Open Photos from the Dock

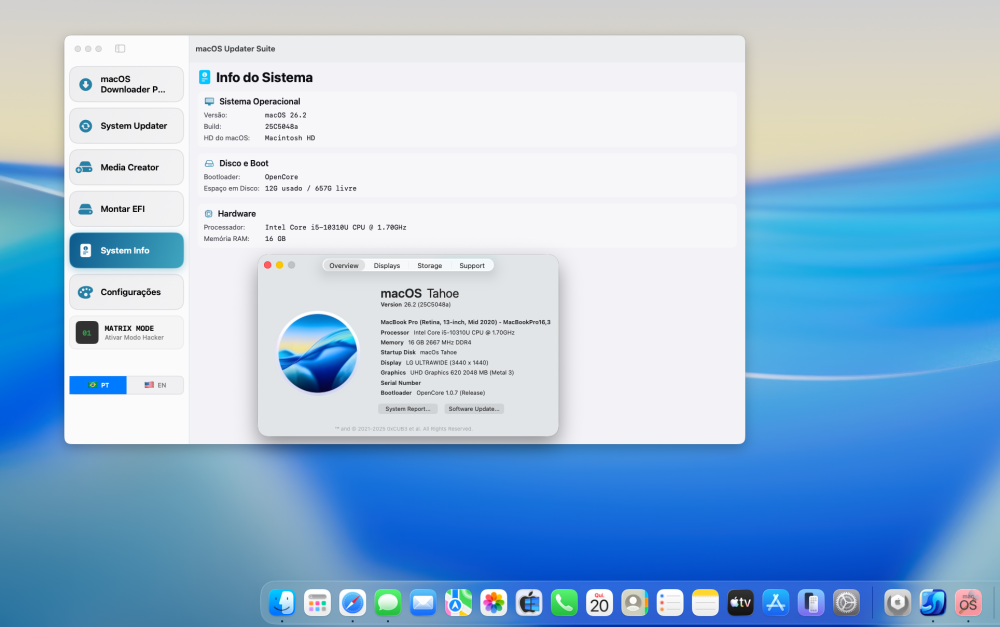coord(494,603)
